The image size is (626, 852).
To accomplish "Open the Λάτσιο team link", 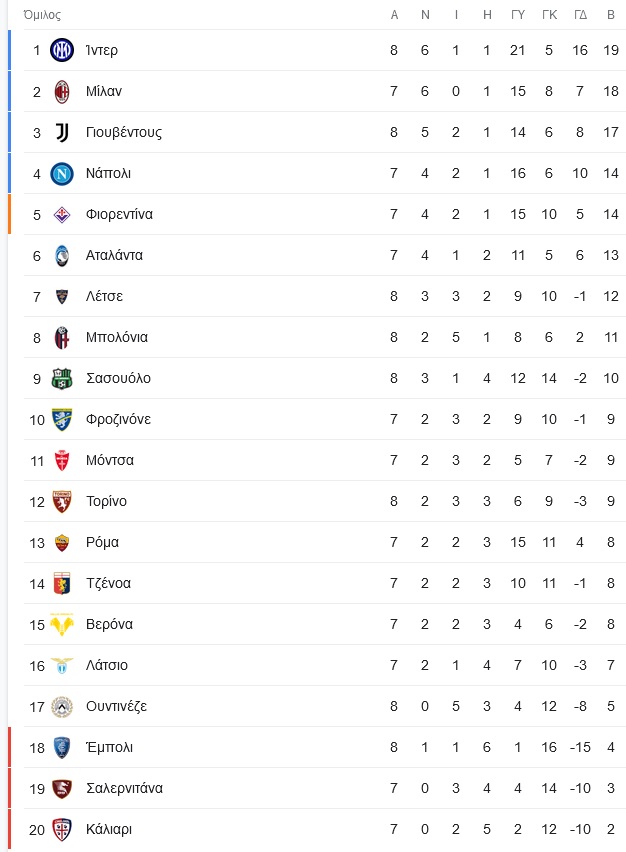I will pos(107,665).
